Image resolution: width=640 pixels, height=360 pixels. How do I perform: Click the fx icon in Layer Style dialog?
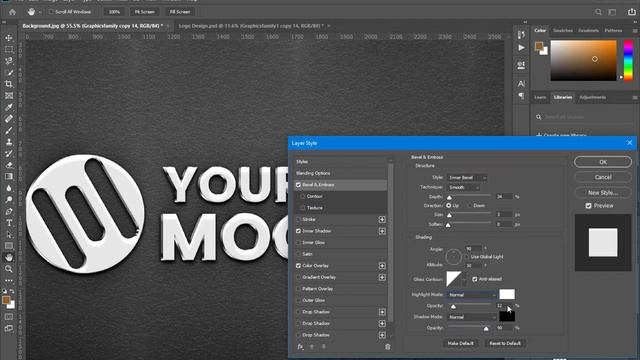[300, 347]
